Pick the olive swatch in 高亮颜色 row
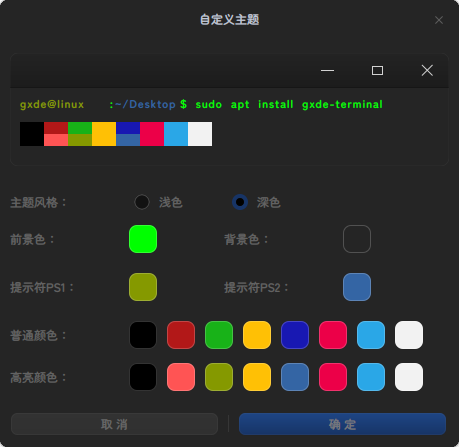459x447 pixels. point(219,377)
